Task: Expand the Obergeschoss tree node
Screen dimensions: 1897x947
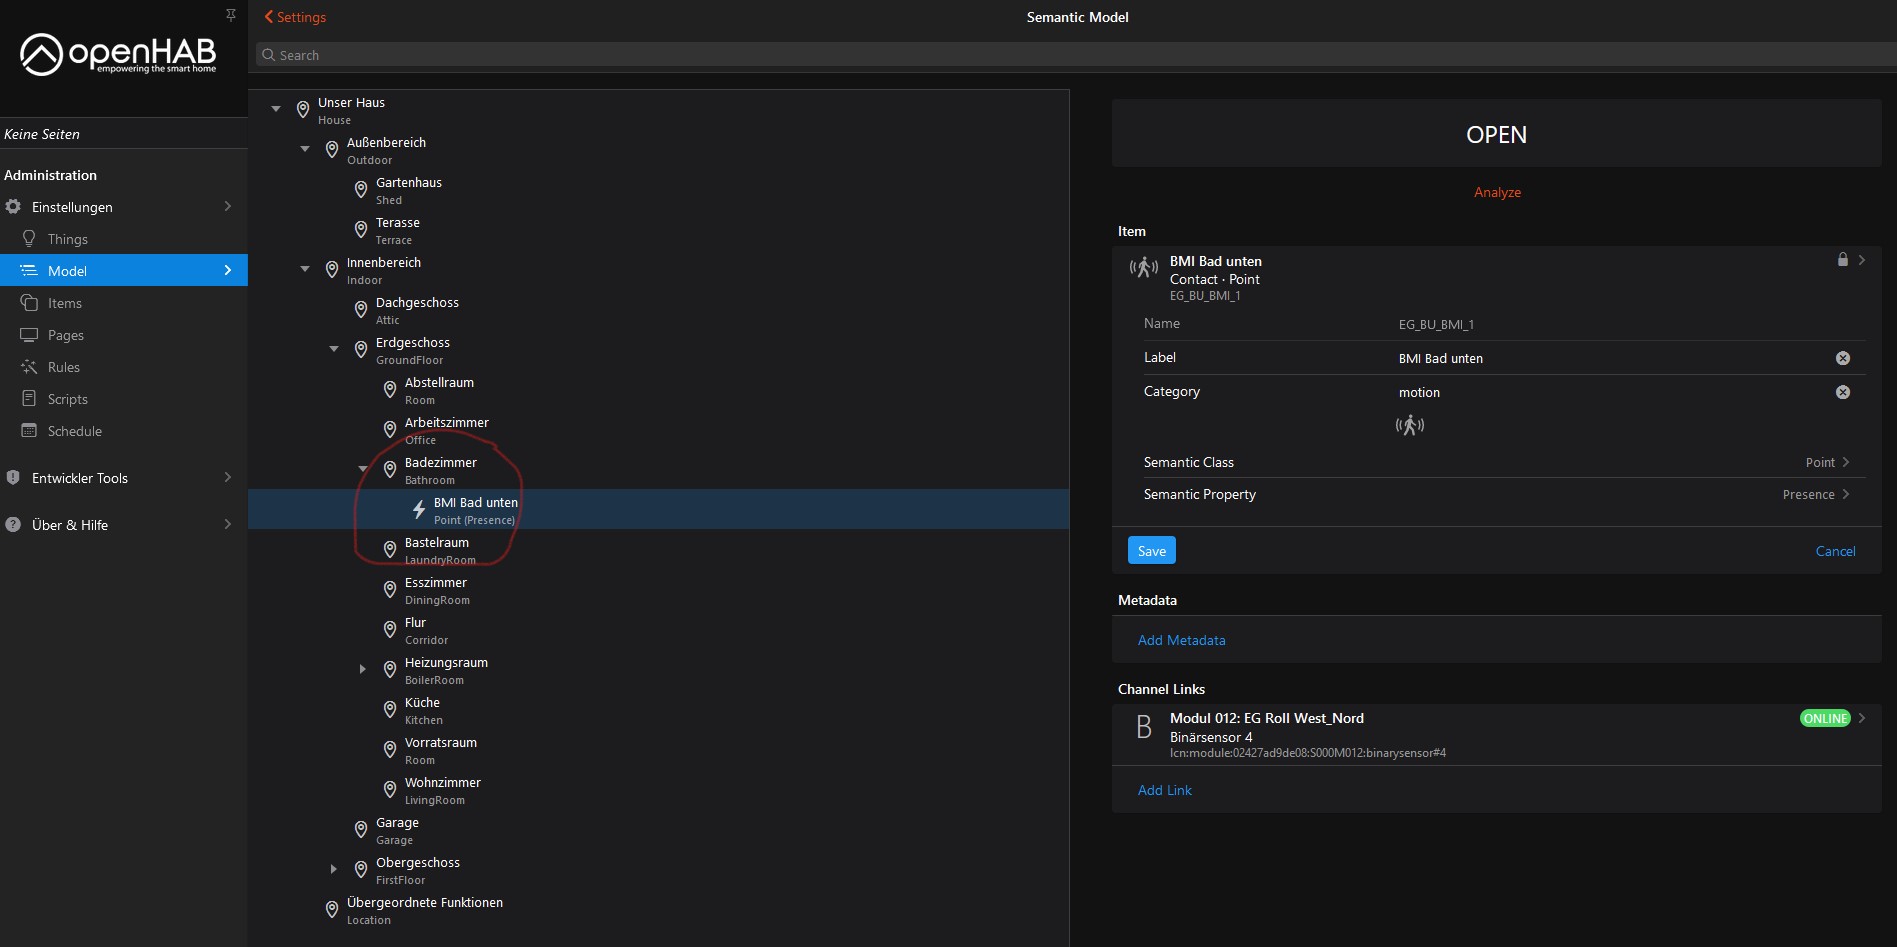Action: coord(334,869)
